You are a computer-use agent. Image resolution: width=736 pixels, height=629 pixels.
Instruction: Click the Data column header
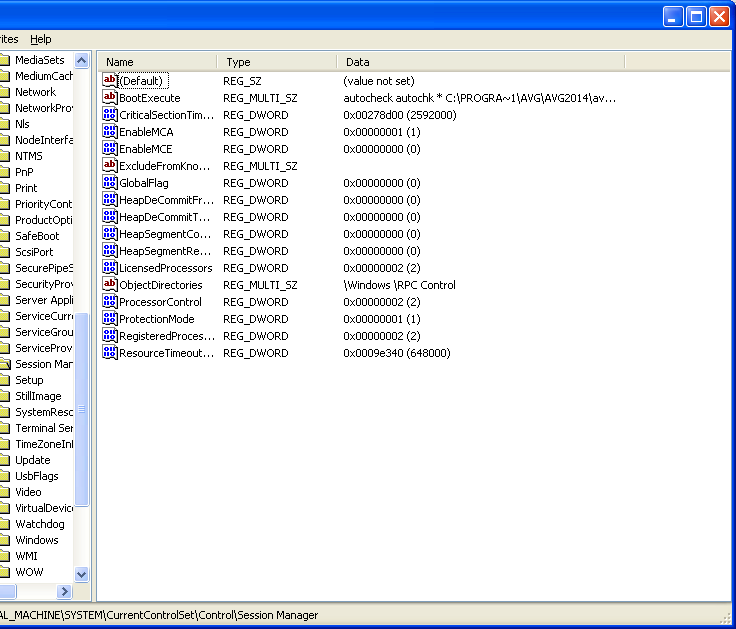(480, 62)
